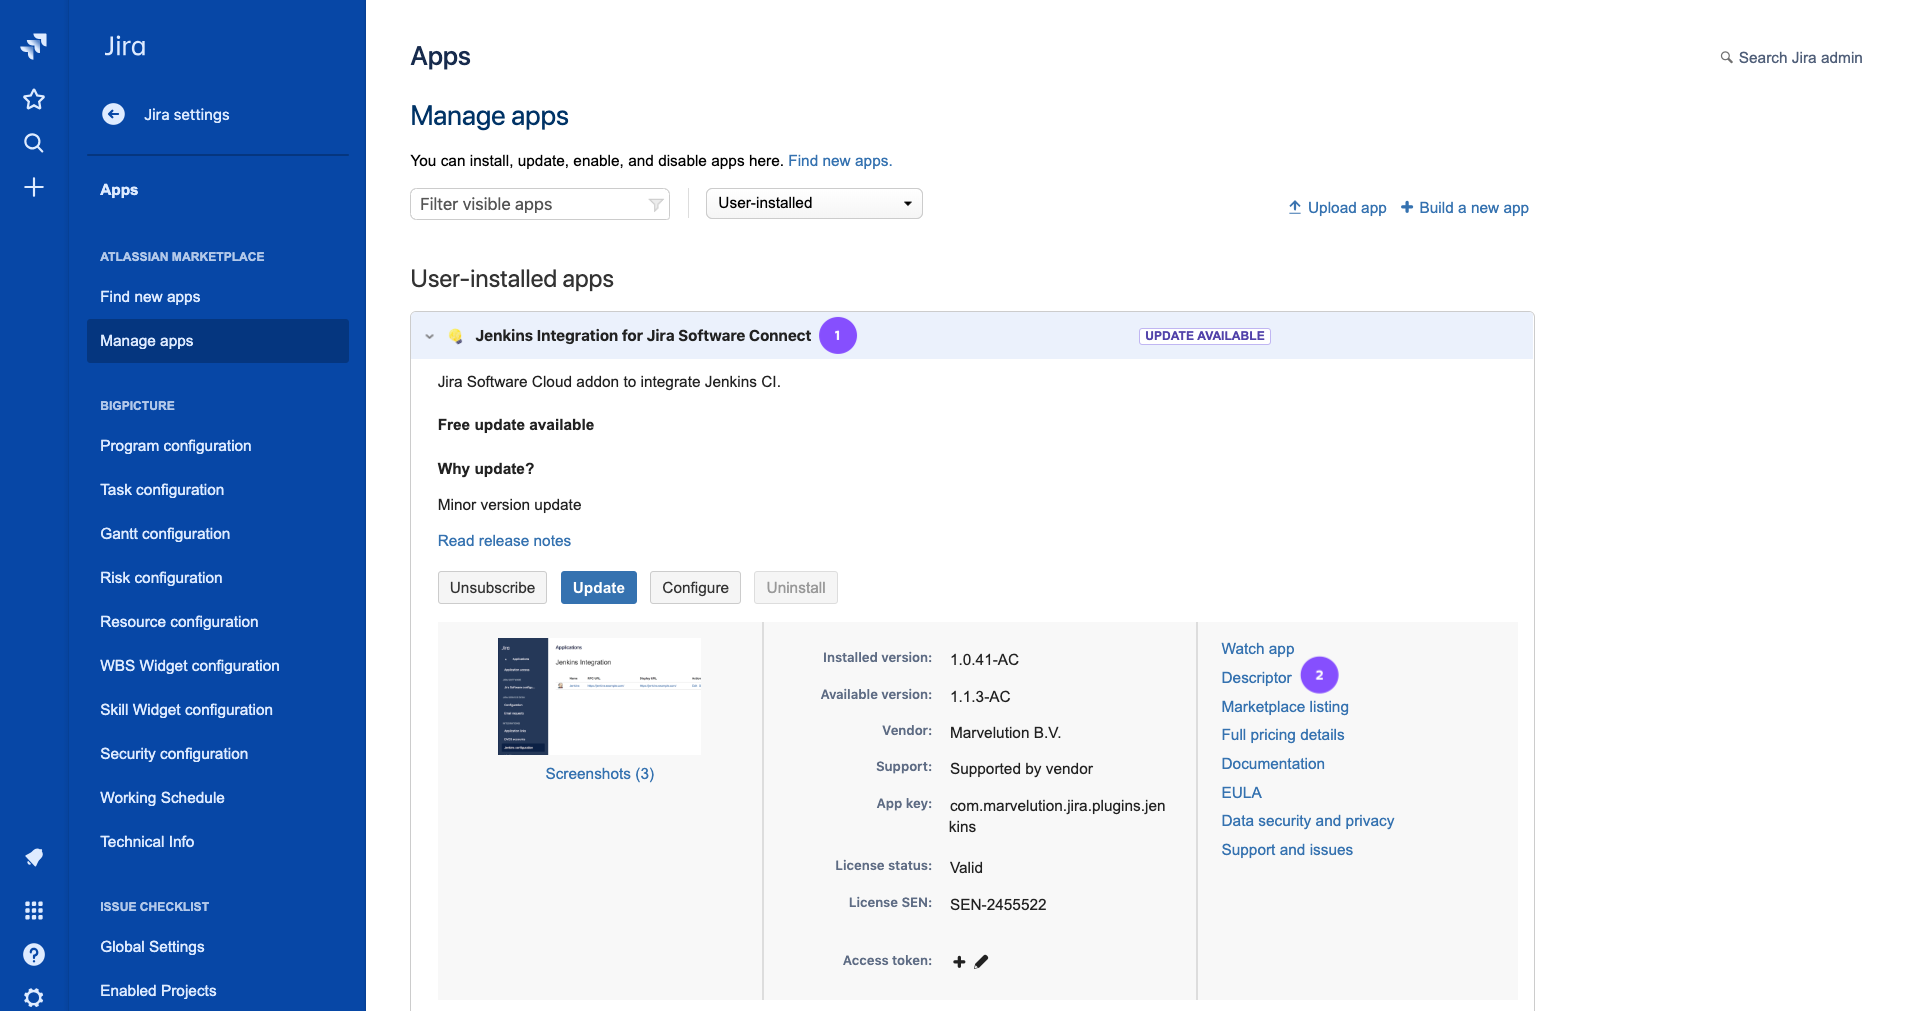Viewport: 1914px width, 1011px height.
Task: Open Full pricing details link
Action: (1283, 735)
